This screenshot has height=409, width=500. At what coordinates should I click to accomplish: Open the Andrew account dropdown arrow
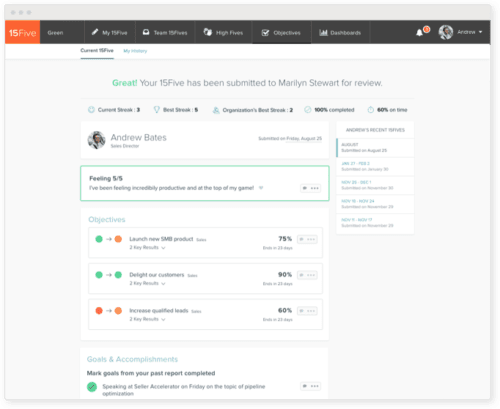(480, 32)
